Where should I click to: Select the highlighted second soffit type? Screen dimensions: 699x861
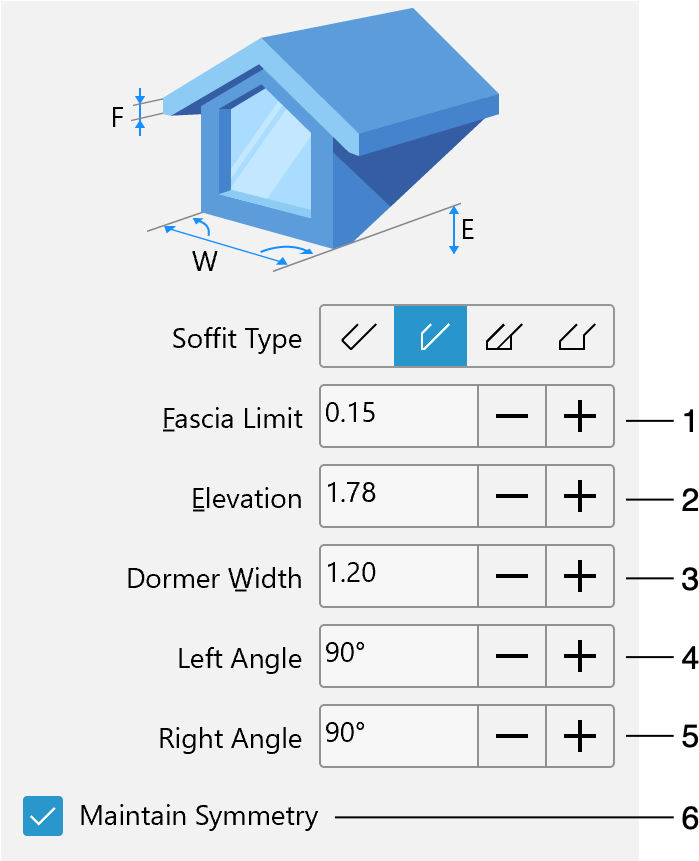430,336
